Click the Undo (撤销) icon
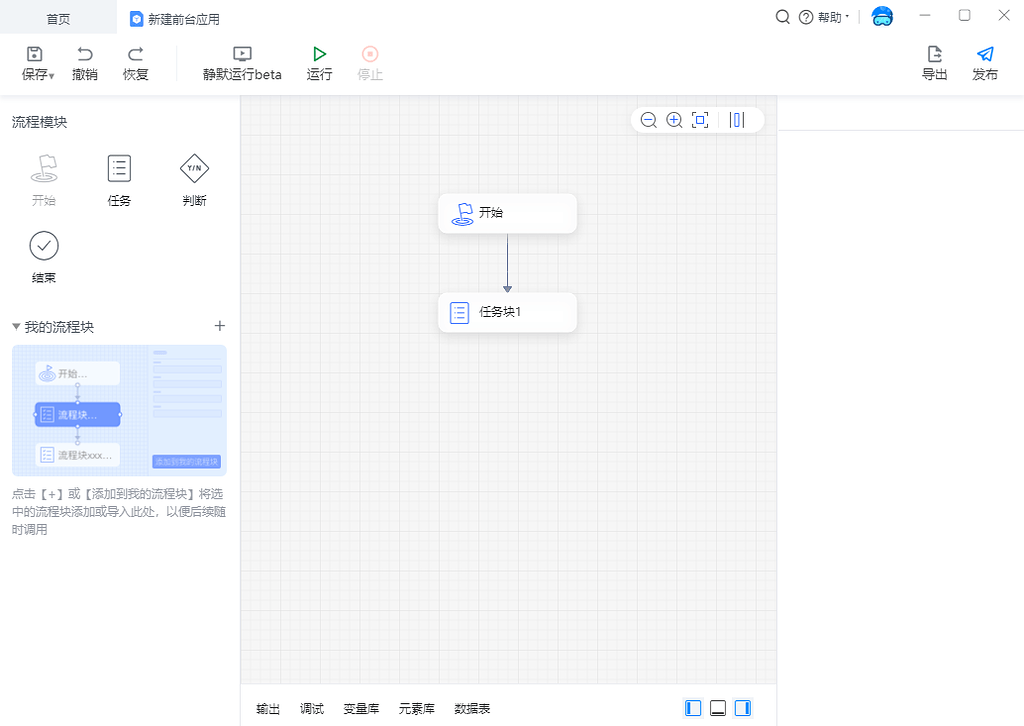 tap(85, 54)
